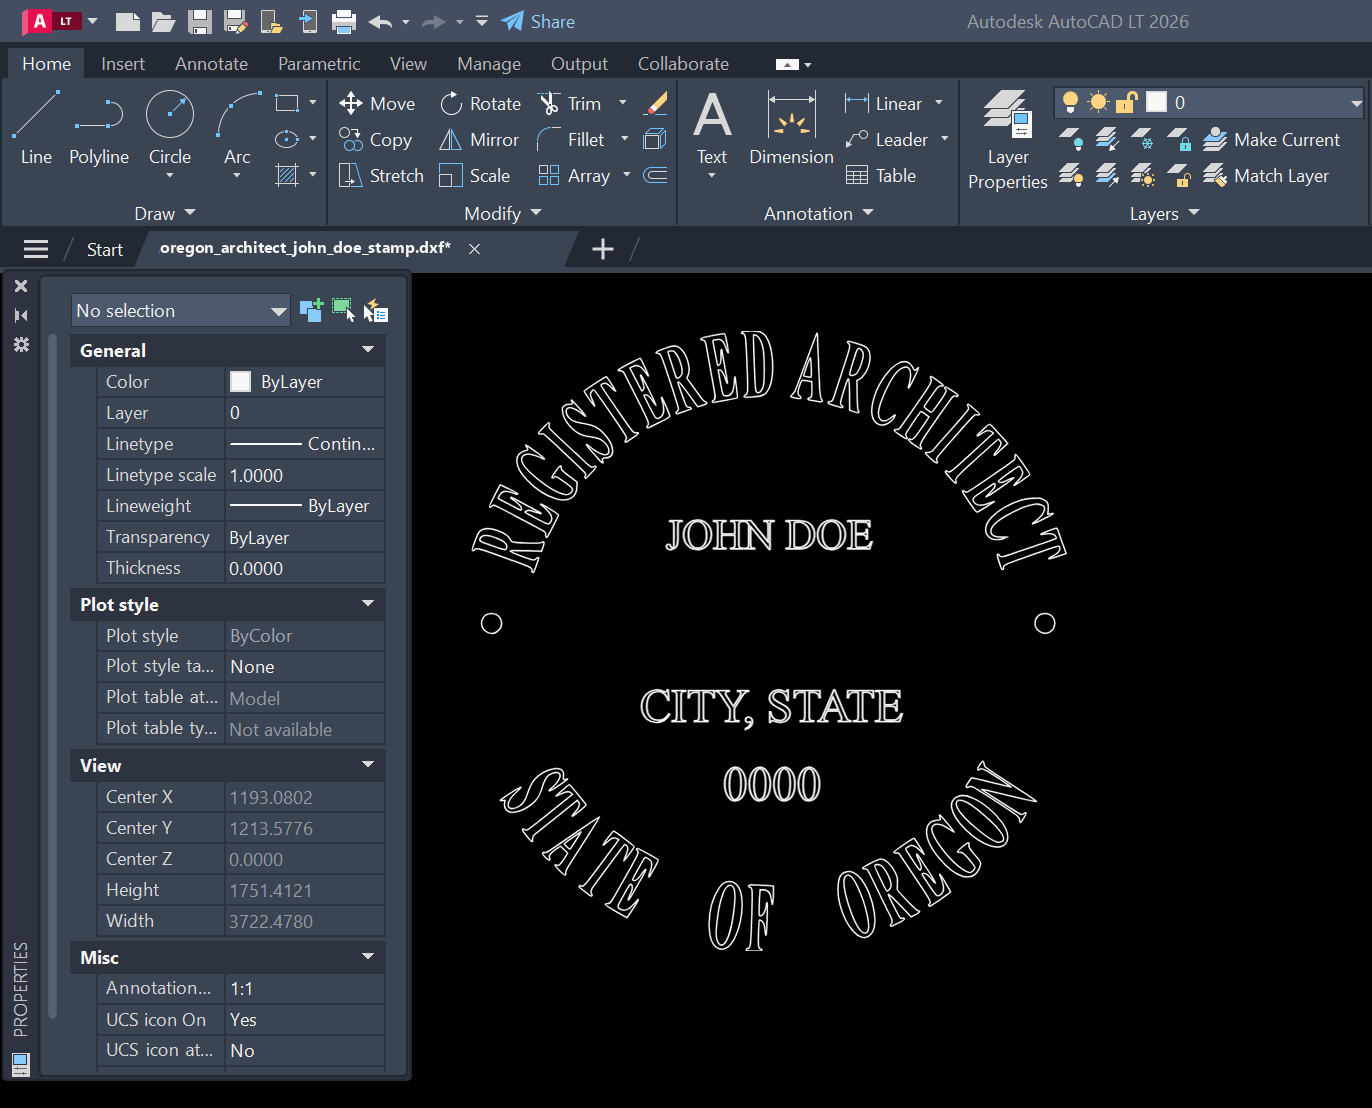Toggle layer 0 freeze sun icon
This screenshot has width=1372, height=1108.
[x=1098, y=102]
